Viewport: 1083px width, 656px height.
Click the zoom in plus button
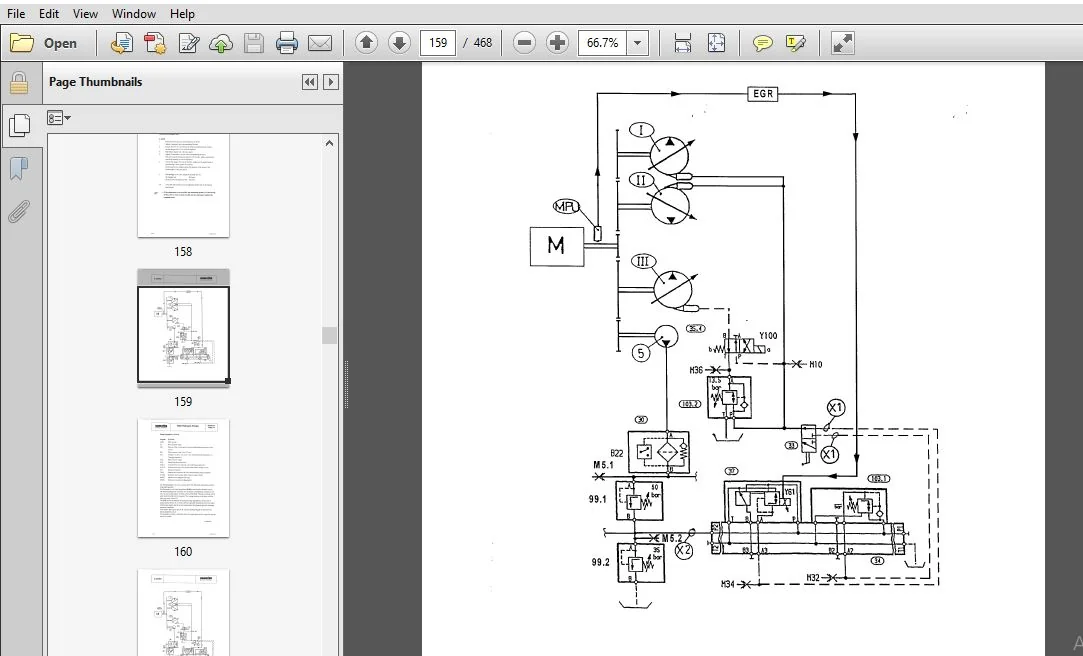[x=557, y=43]
